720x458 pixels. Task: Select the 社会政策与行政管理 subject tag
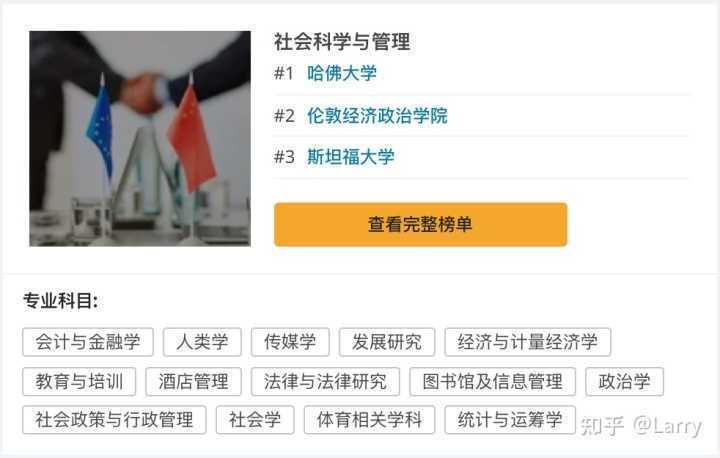pos(114,420)
